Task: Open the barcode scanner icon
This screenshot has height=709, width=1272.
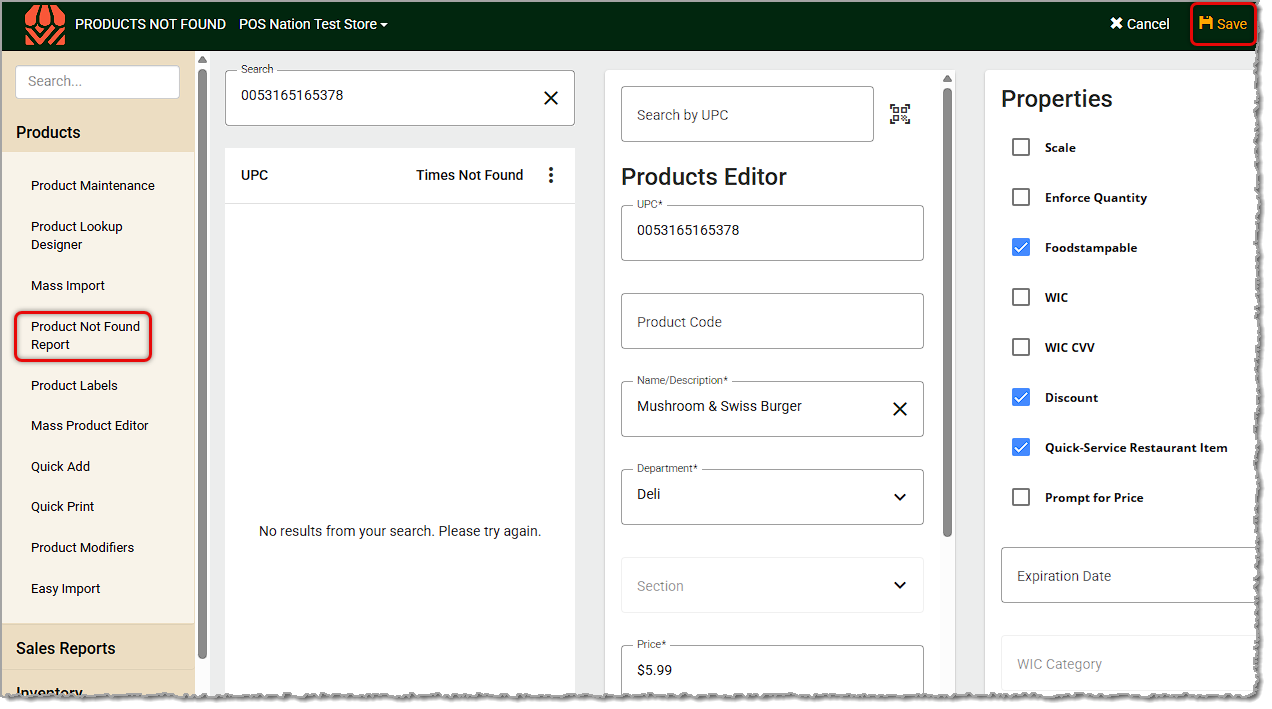Action: [x=900, y=114]
